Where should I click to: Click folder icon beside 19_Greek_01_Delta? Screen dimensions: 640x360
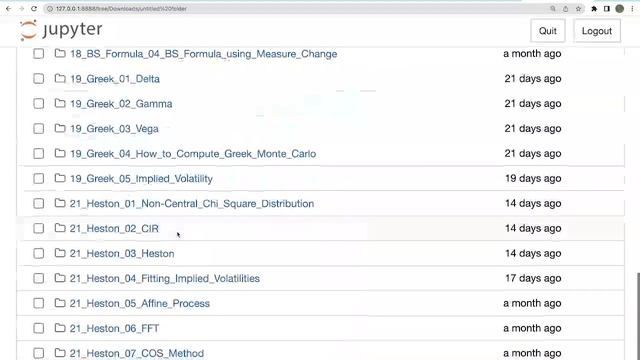(x=60, y=78)
